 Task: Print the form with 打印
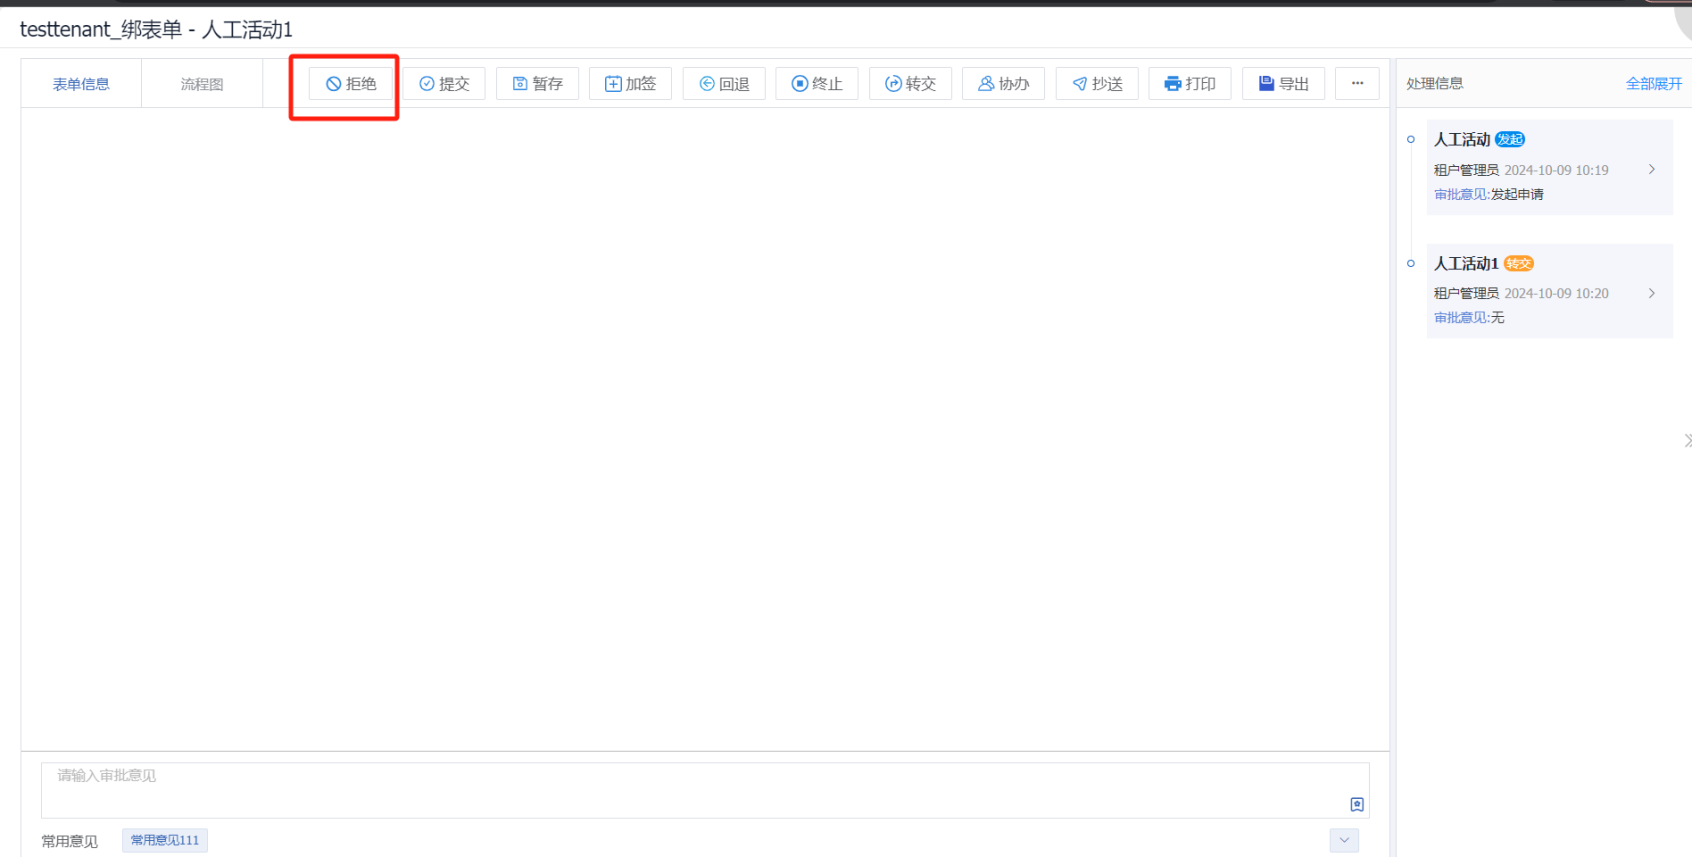(x=1189, y=84)
